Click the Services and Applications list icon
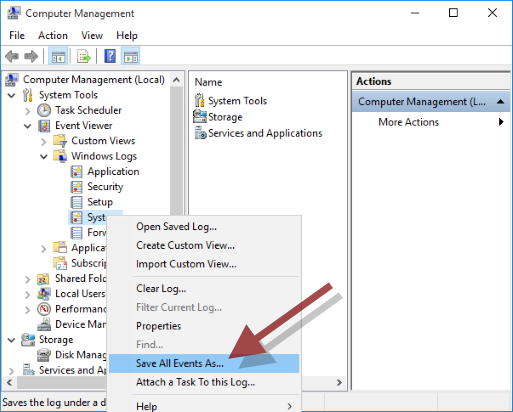This screenshot has height=412, width=513. coord(200,133)
